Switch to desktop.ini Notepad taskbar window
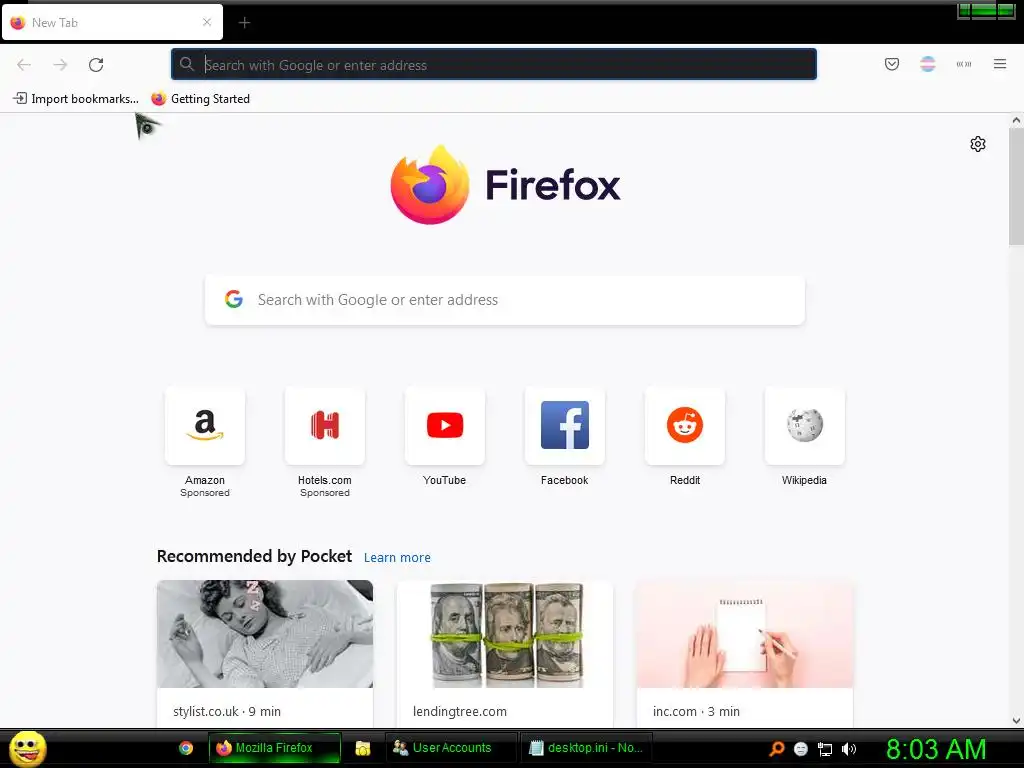 click(586, 748)
